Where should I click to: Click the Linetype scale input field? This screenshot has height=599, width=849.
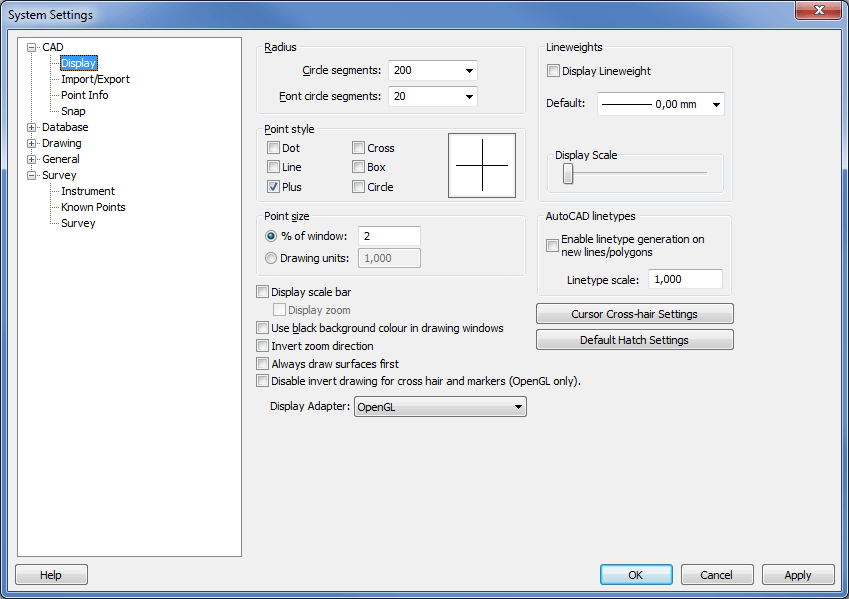pos(684,280)
